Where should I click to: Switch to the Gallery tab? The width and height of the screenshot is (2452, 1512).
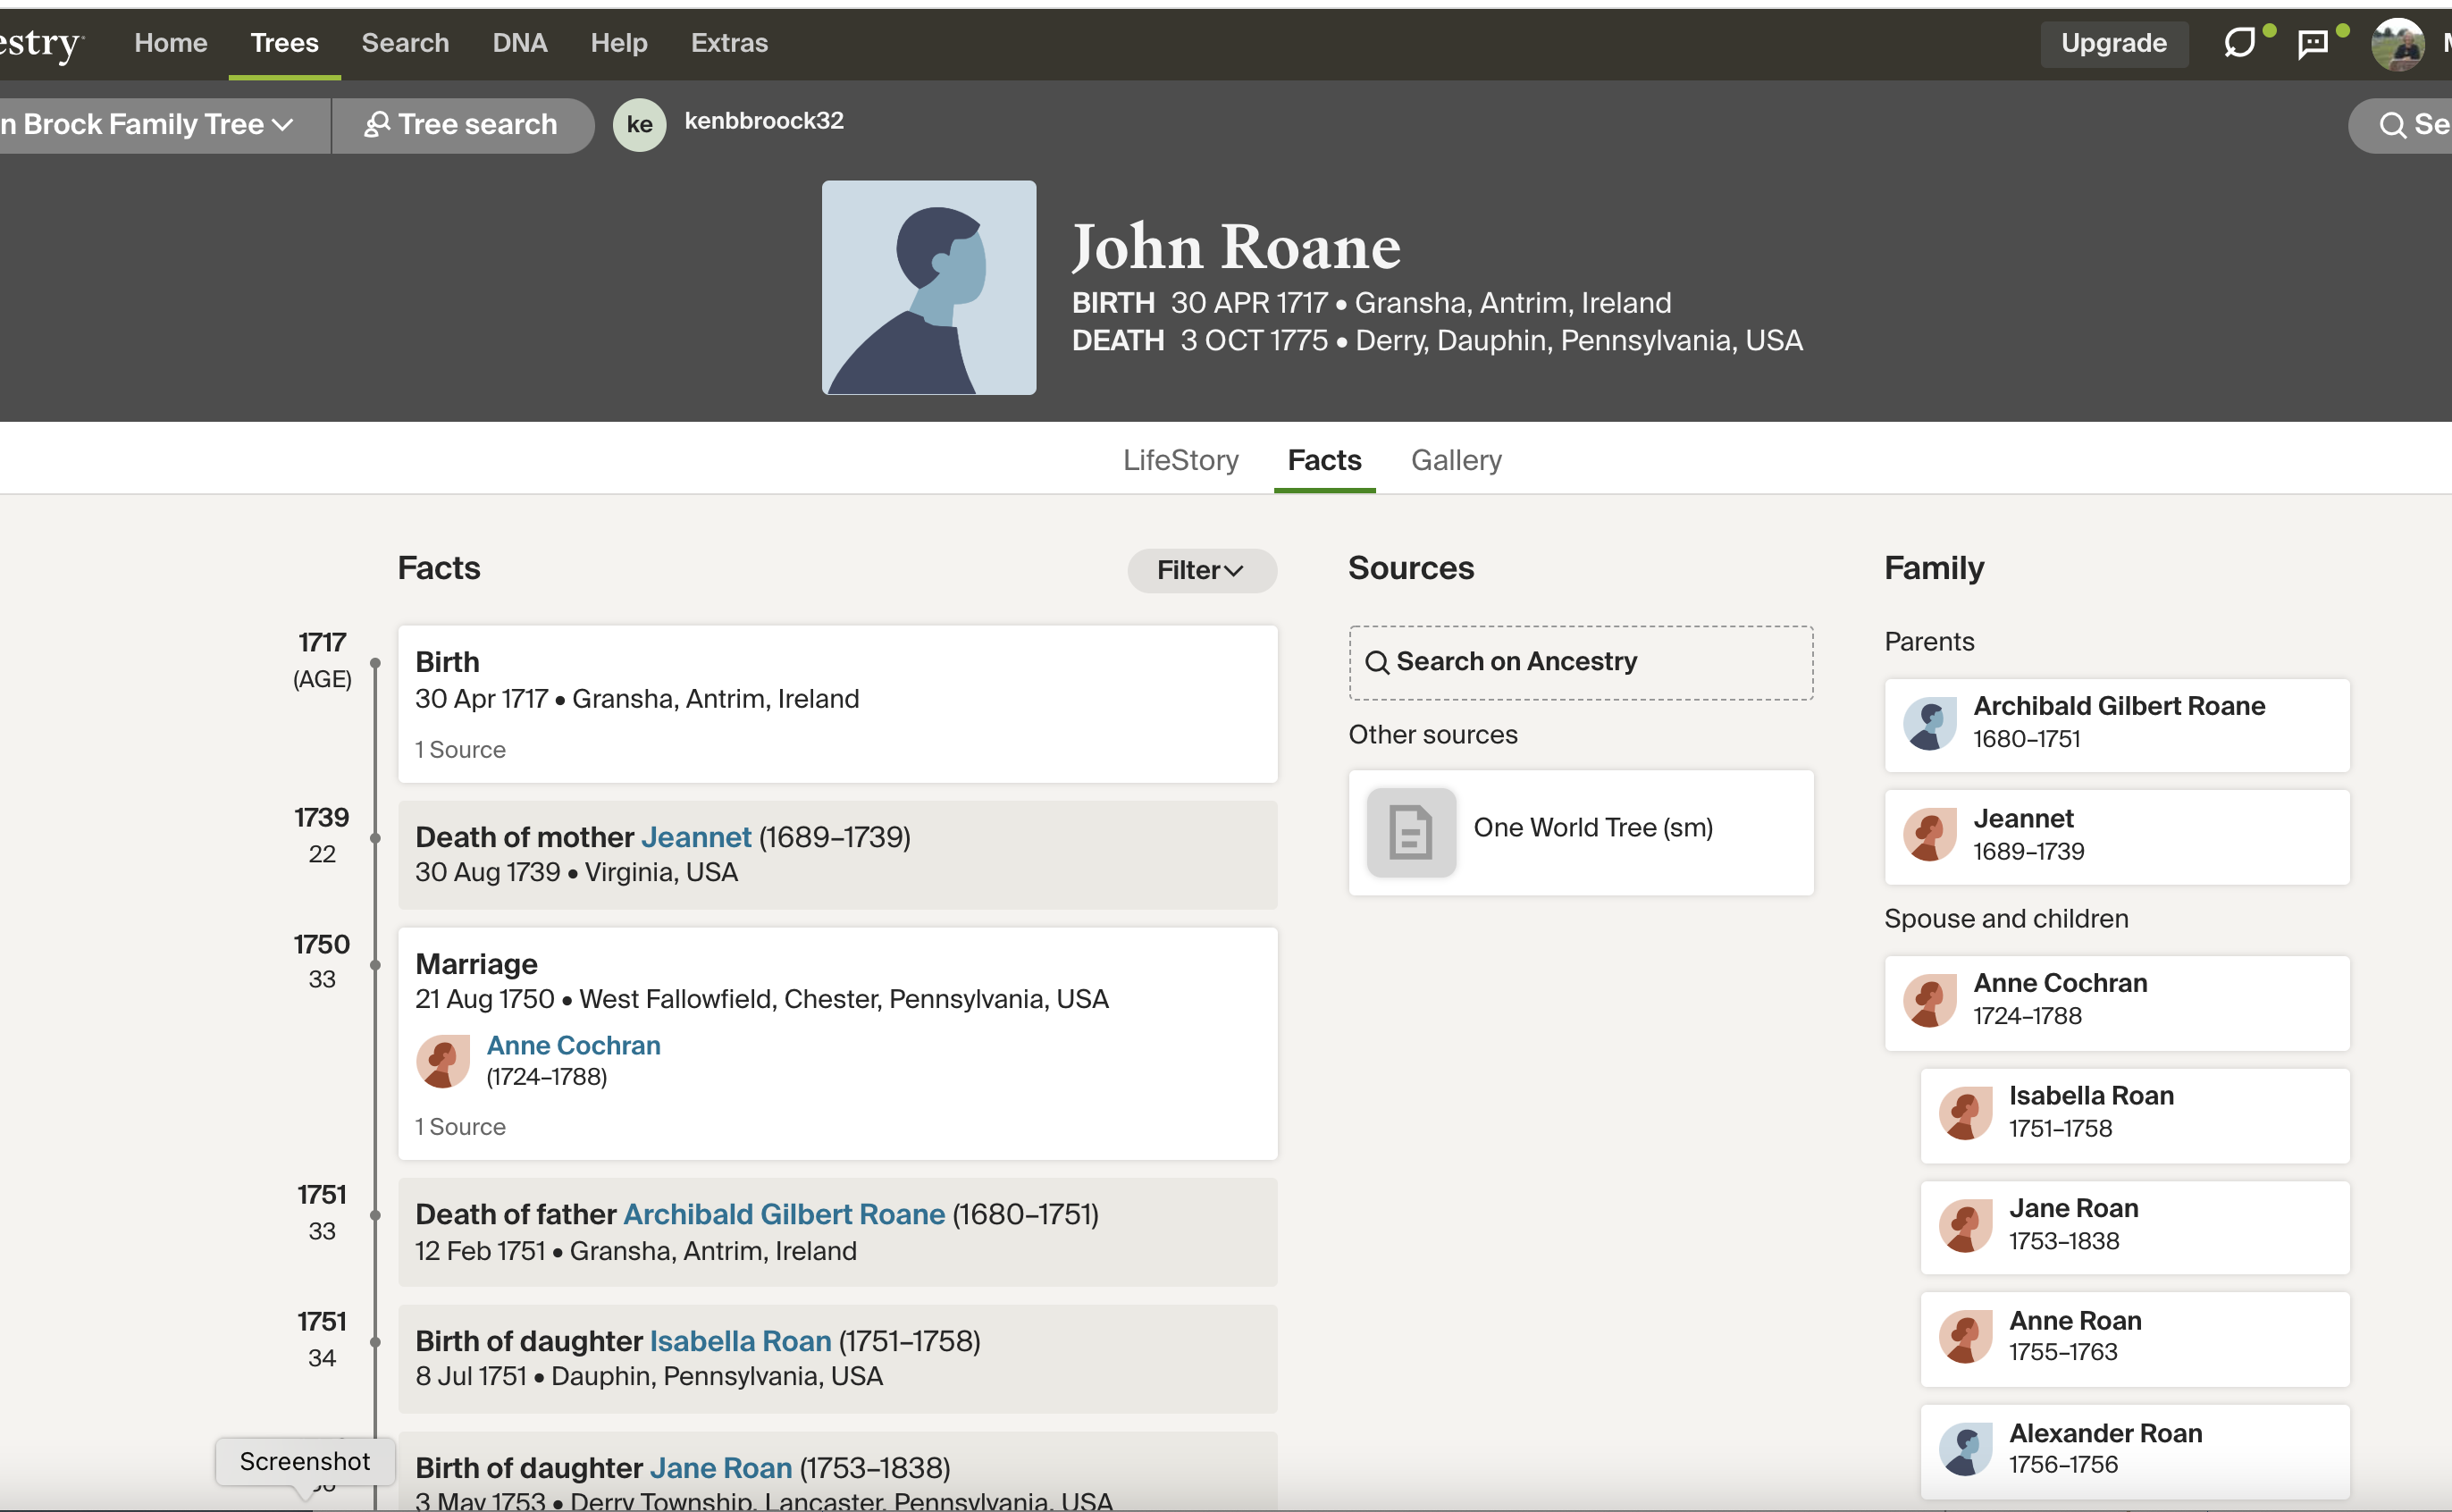point(1456,460)
